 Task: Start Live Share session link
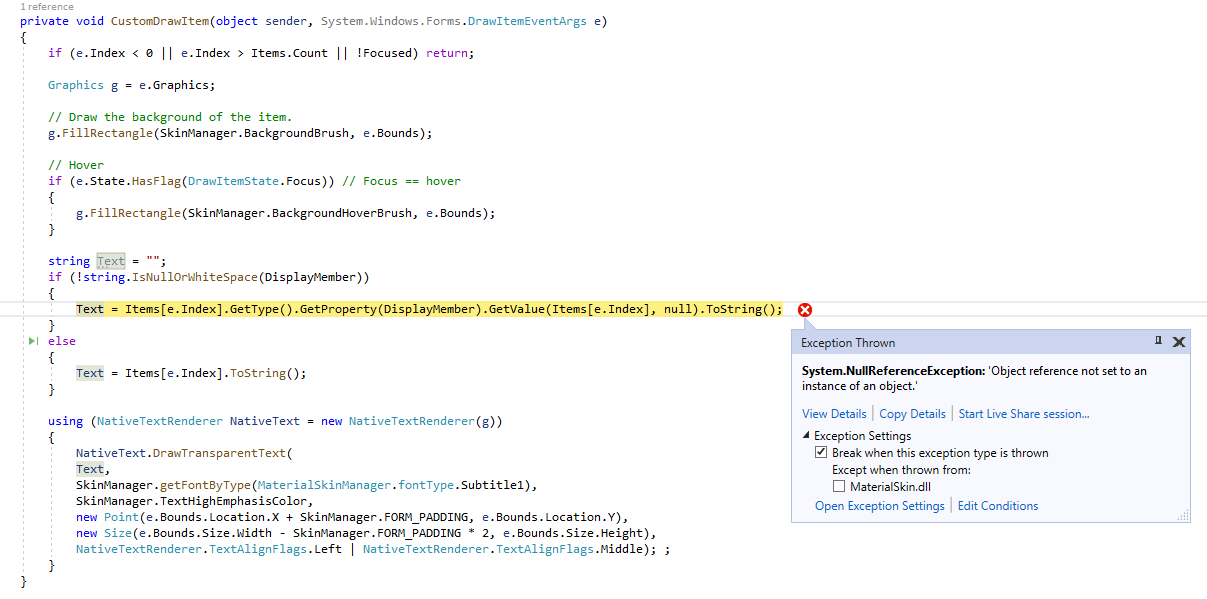pos(1024,414)
